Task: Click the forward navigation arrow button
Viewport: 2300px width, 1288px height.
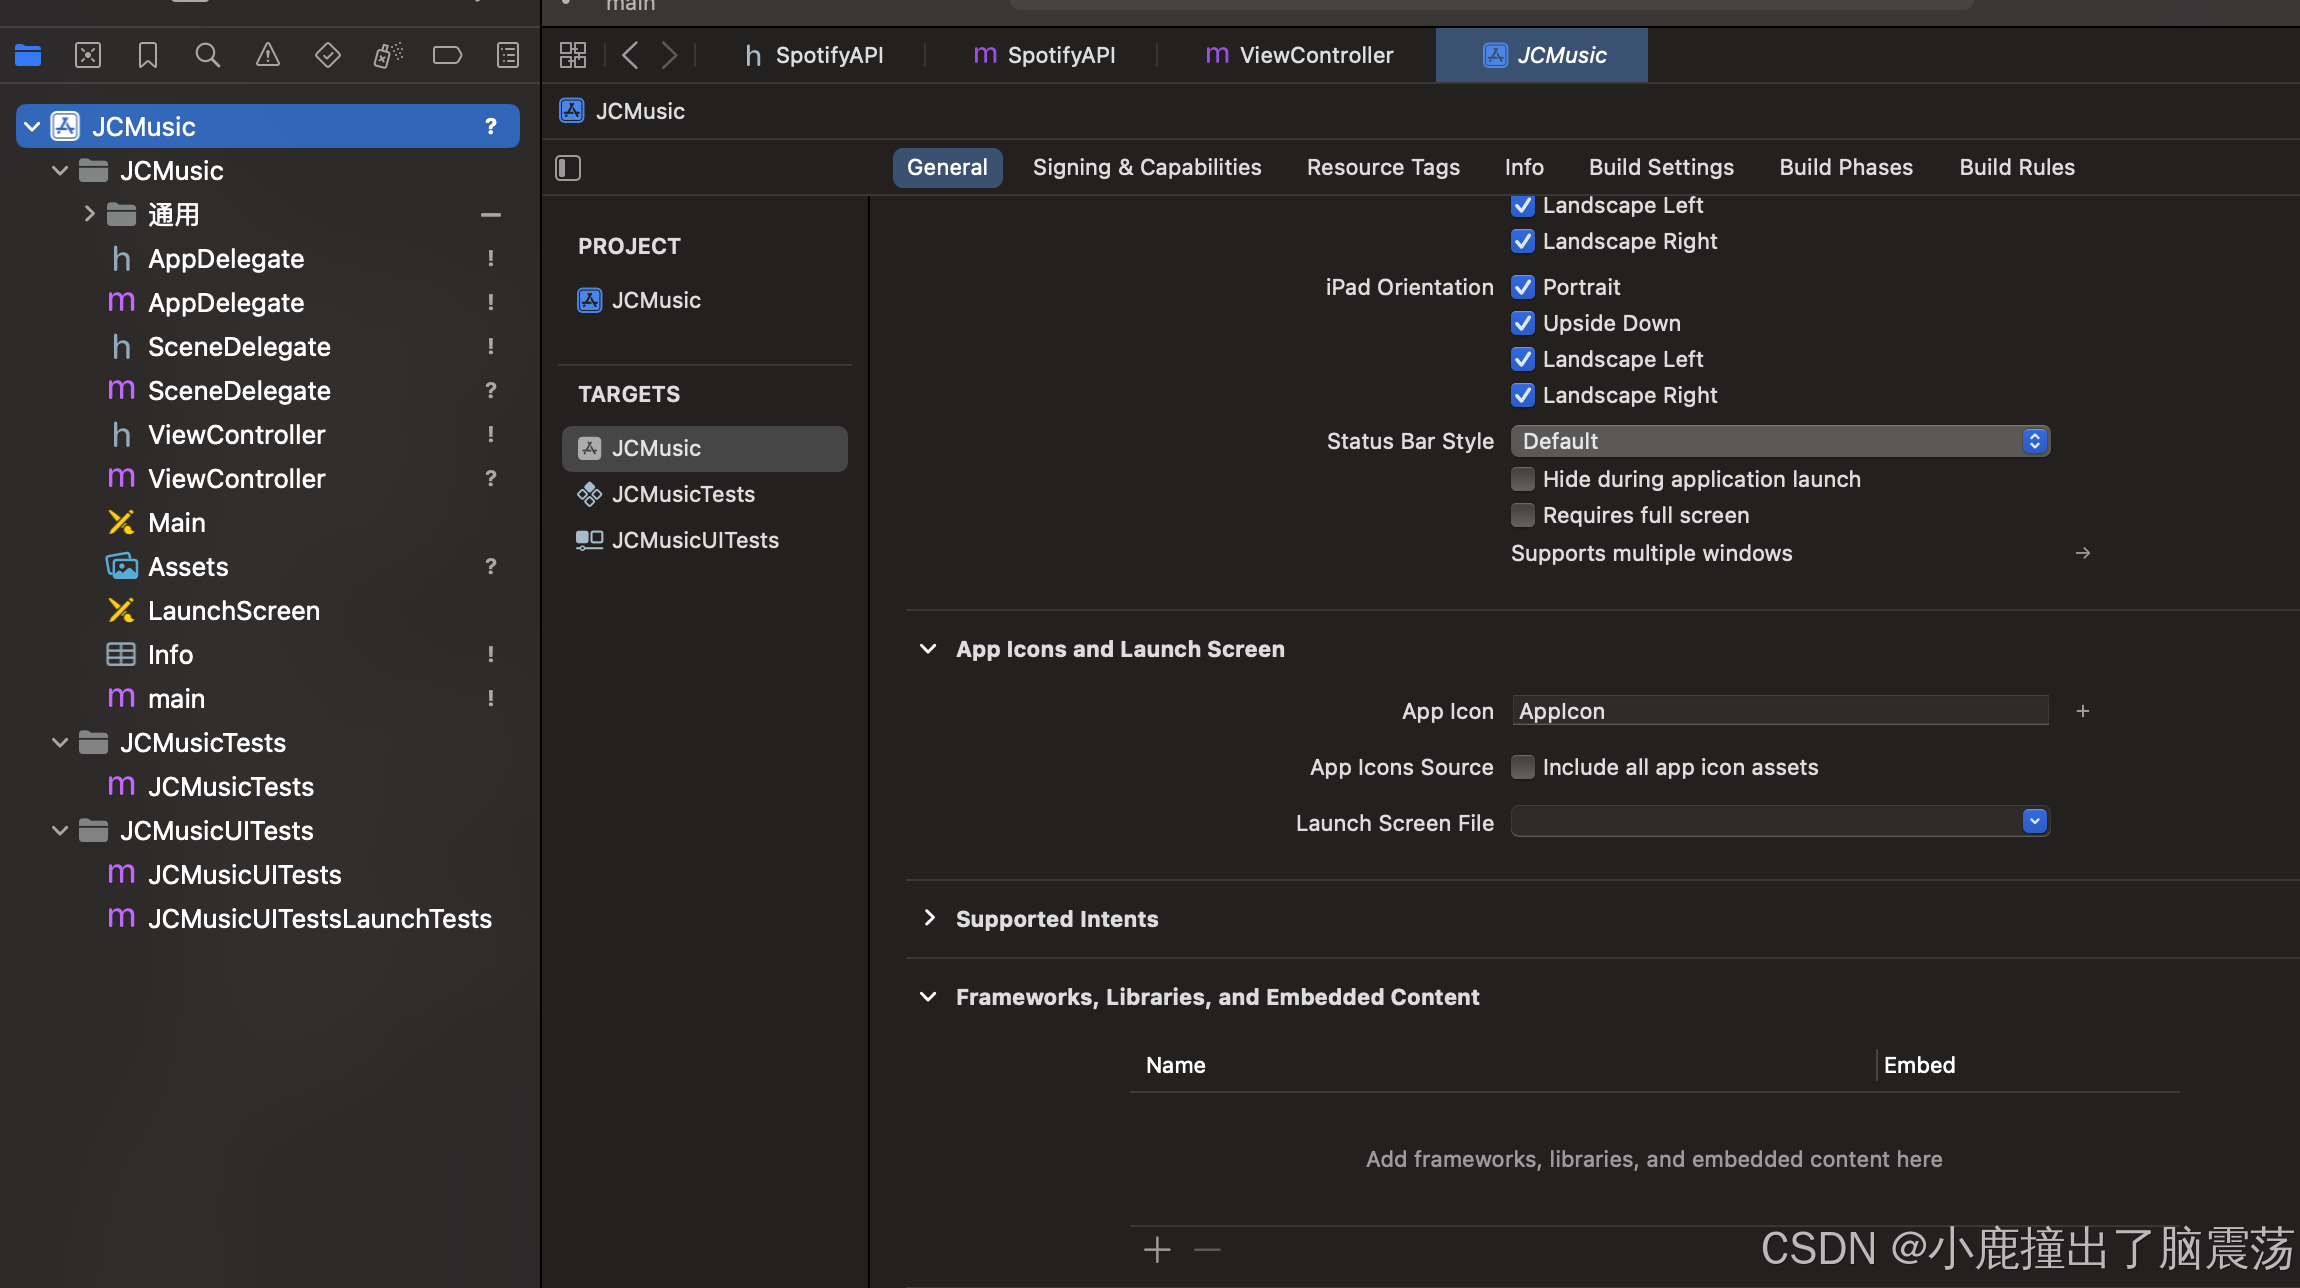Action: tap(670, 54)
